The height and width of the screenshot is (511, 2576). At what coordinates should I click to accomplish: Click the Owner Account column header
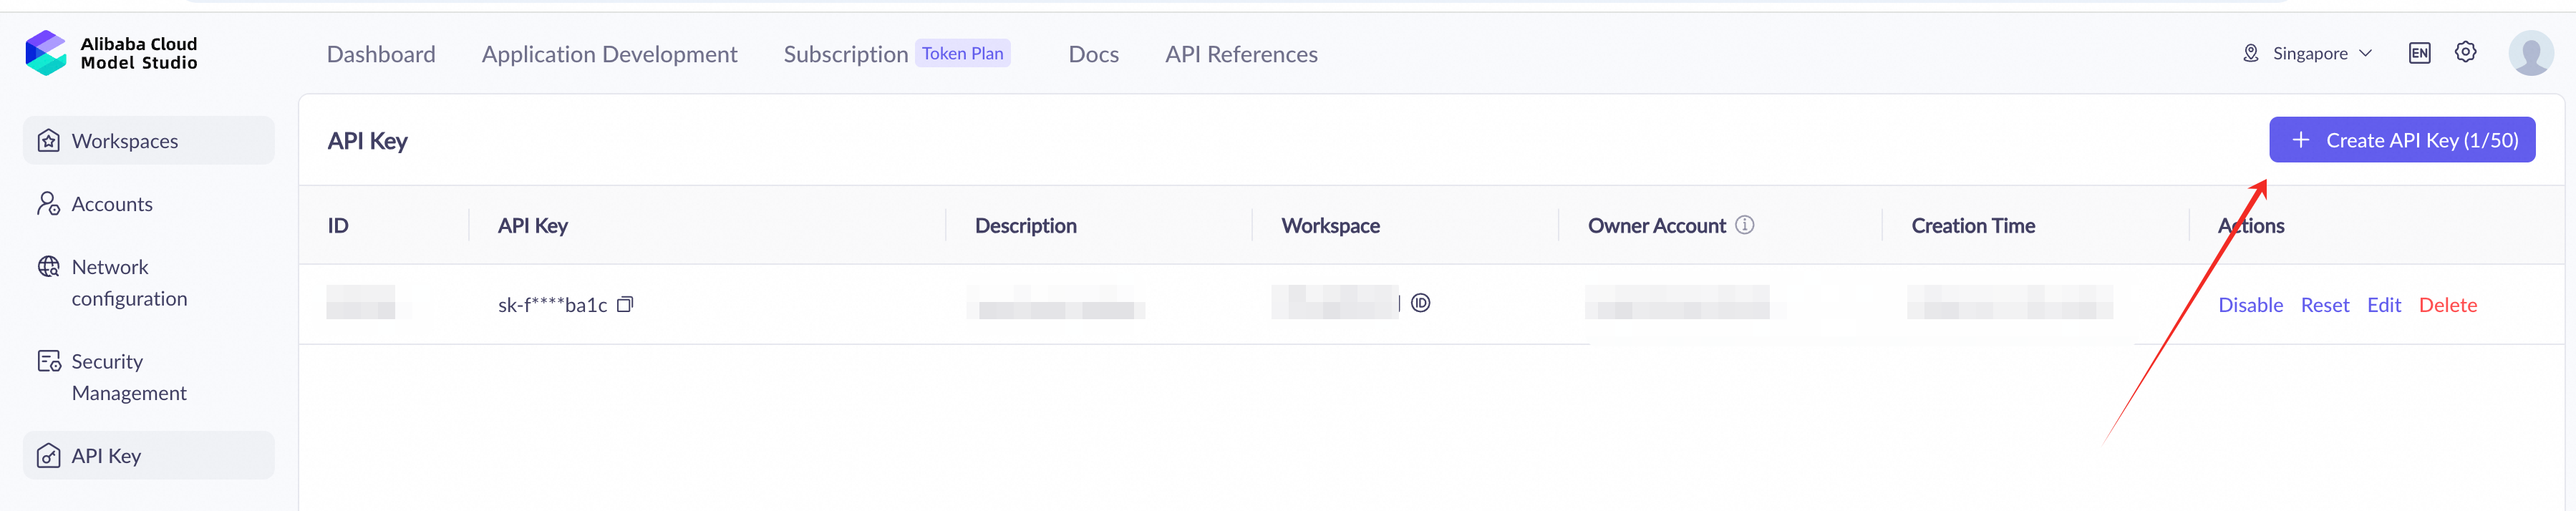pyautogui.click(x=1656, y=226)
